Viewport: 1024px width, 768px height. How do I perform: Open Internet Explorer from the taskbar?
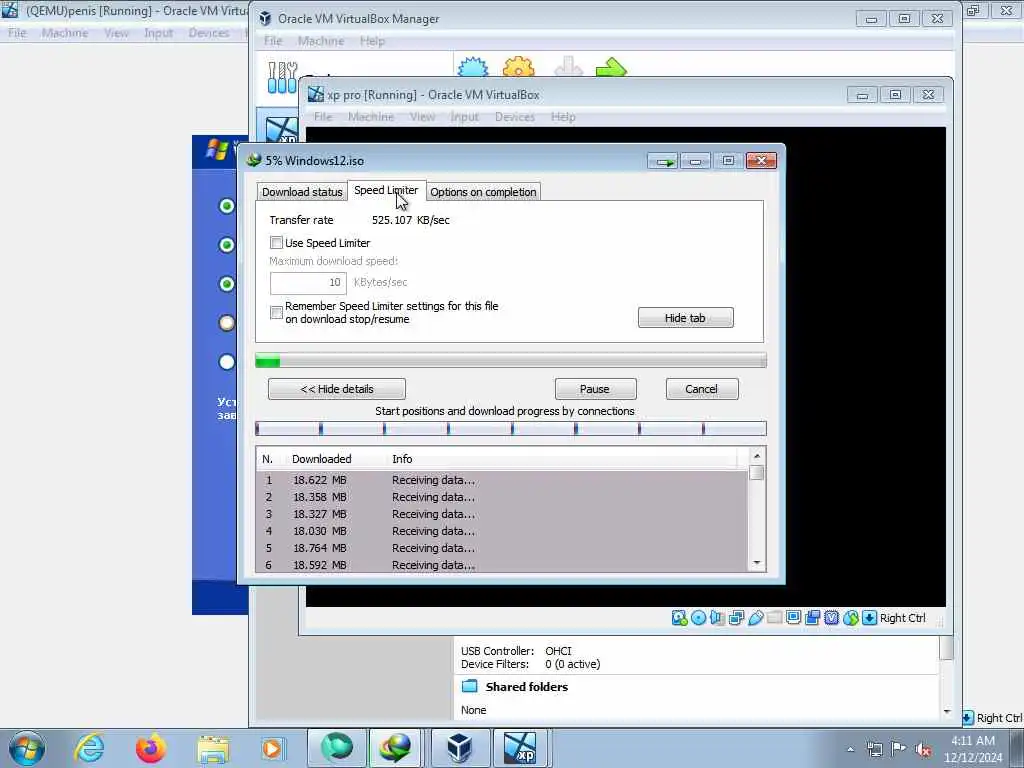coord(89,748)
